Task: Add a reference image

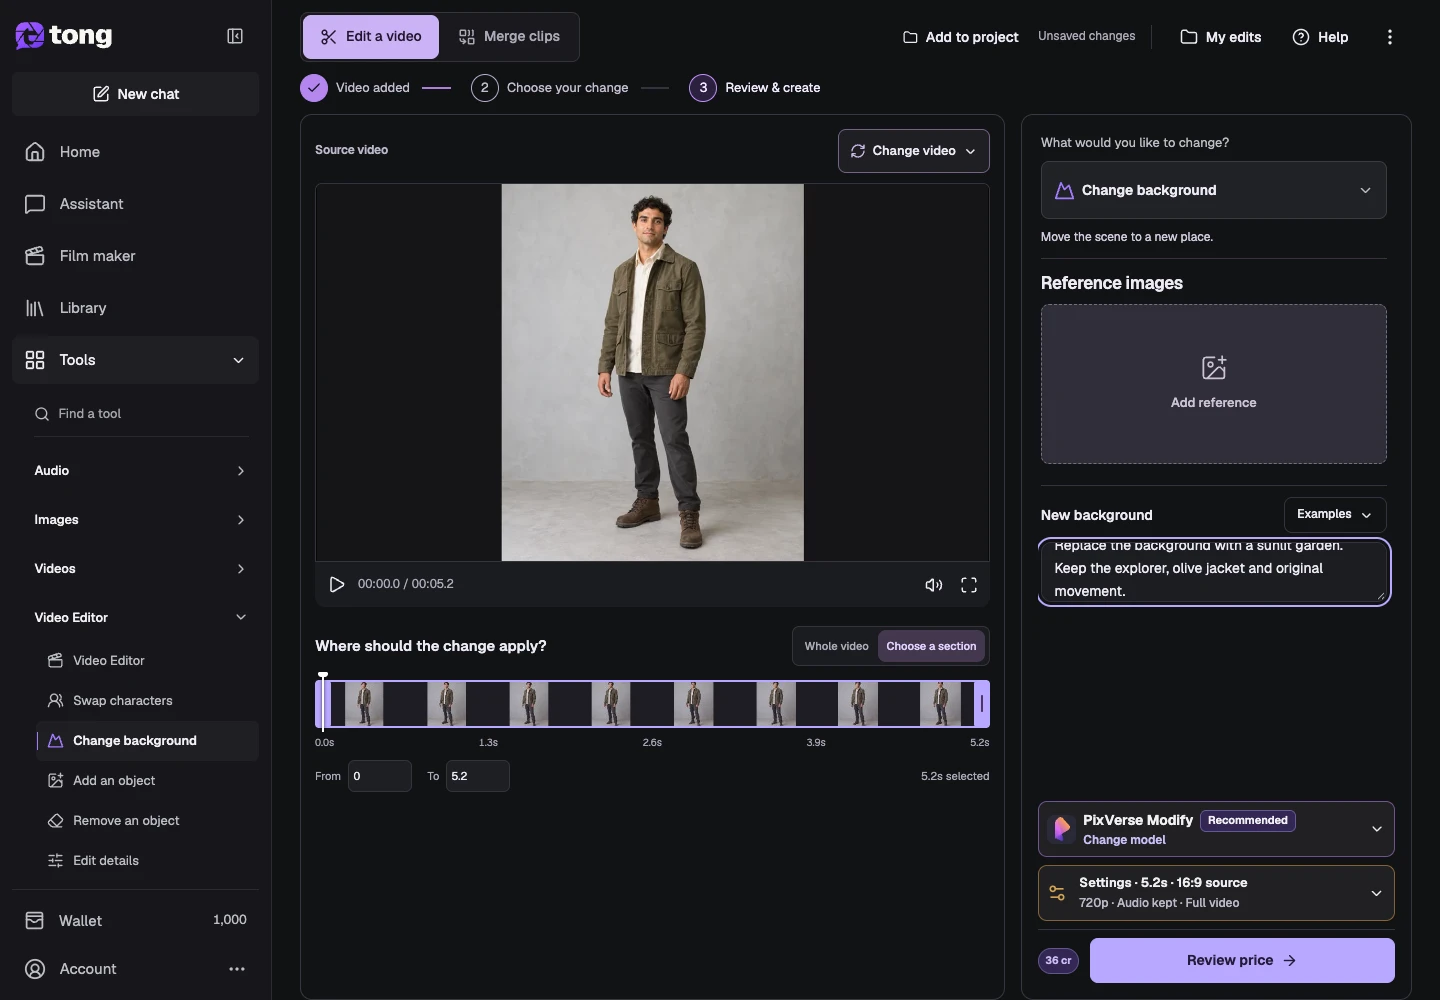Action: 1214,384
